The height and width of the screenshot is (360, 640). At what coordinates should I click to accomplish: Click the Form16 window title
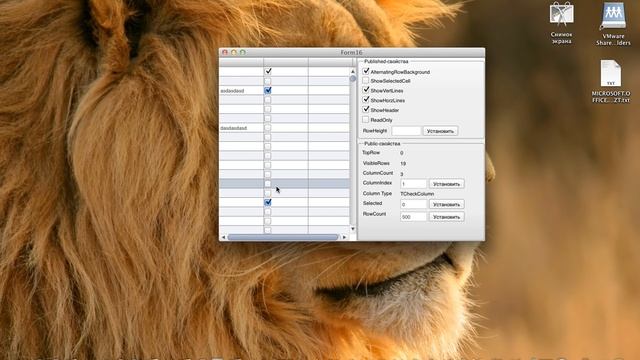pyautogui.click(x=351, y=52)
